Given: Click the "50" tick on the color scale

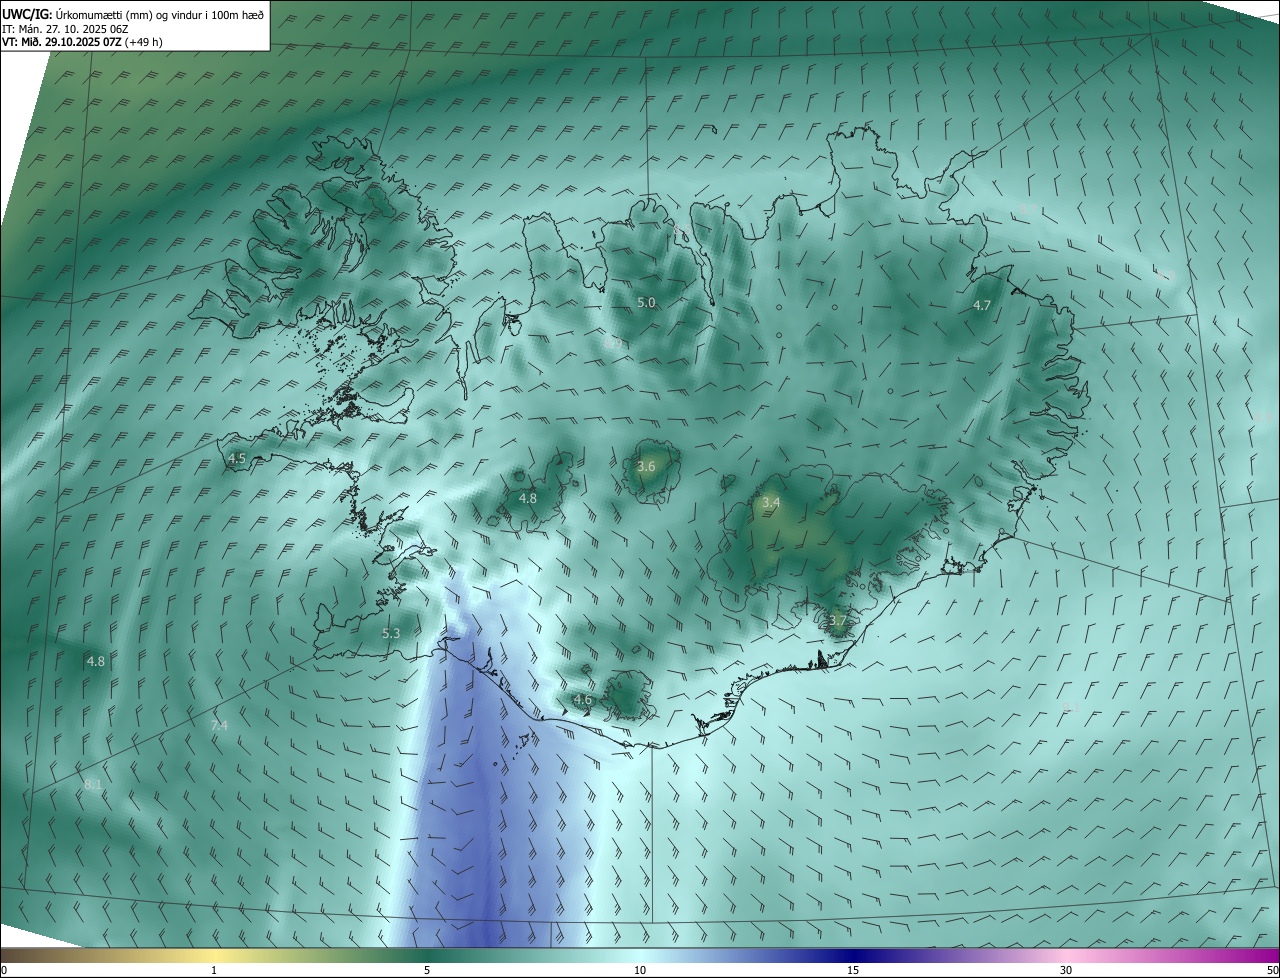Looking at the screenshot, I should tap(1272, 970).
